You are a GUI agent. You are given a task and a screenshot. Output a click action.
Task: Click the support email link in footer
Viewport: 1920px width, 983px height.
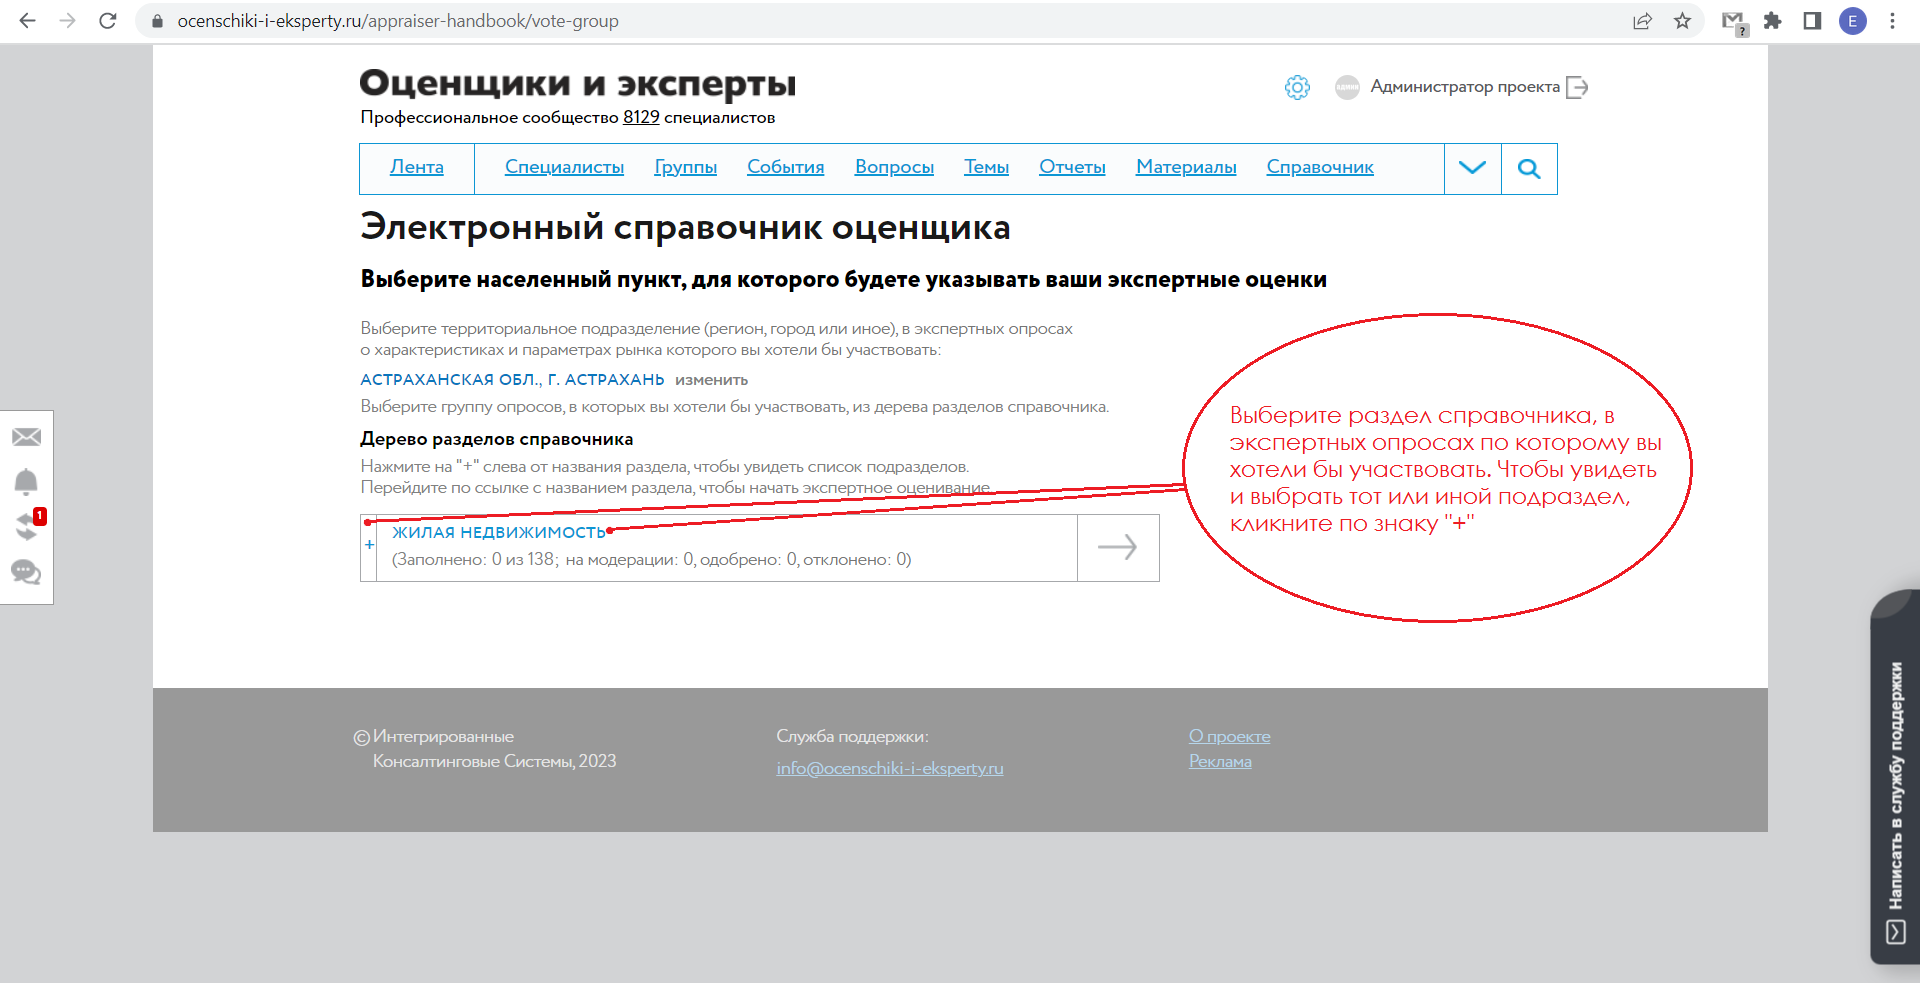coord(890,768)
